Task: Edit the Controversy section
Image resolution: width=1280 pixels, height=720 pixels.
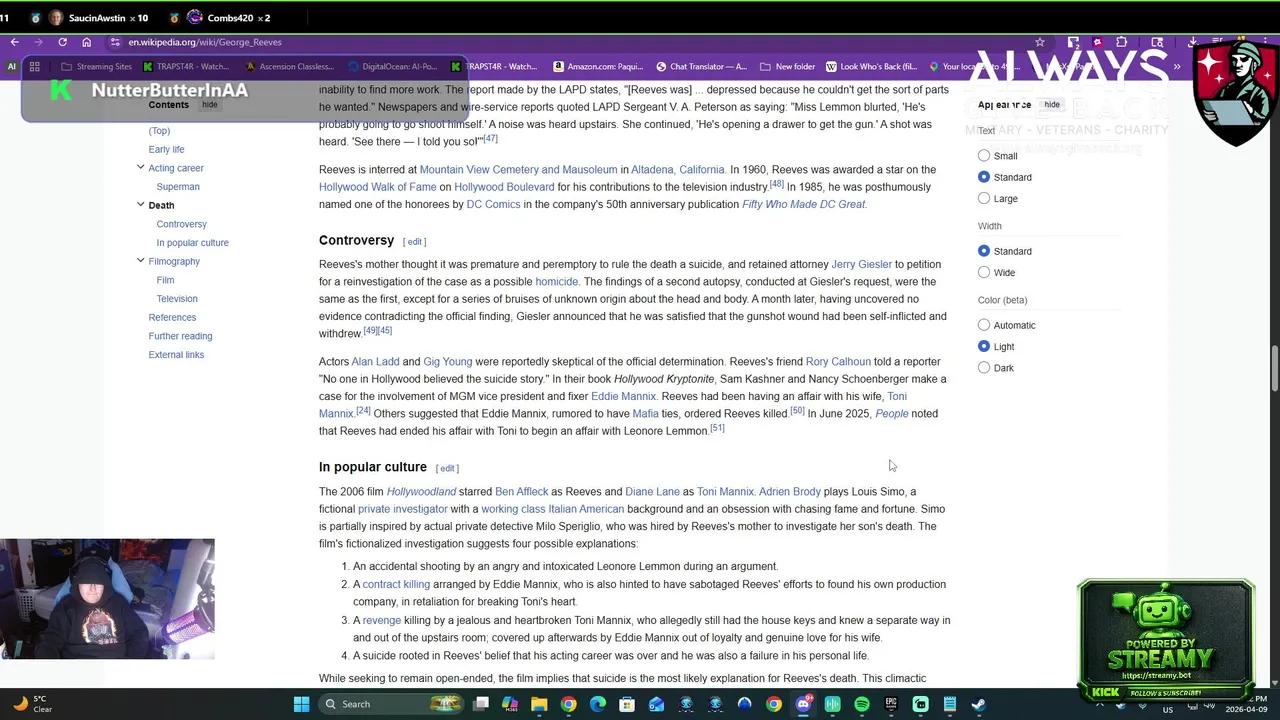Action: 414,242
